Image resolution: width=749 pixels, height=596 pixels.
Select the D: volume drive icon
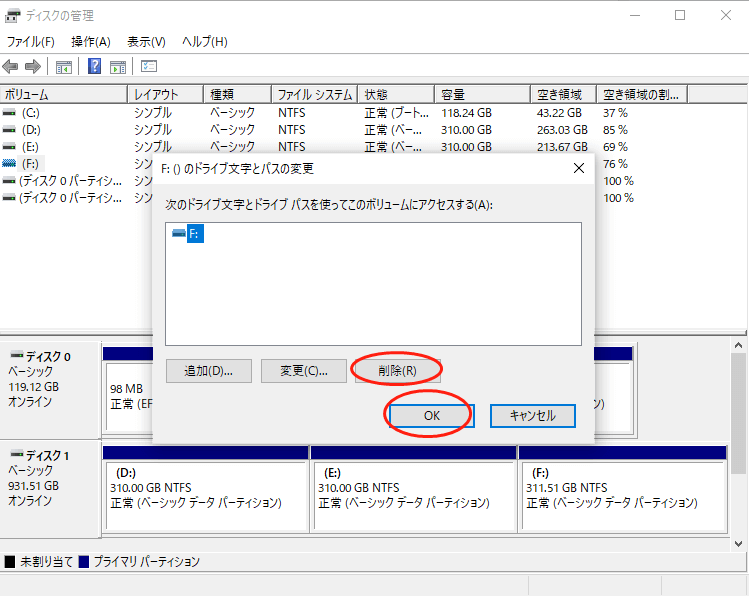tap(9, 129)
